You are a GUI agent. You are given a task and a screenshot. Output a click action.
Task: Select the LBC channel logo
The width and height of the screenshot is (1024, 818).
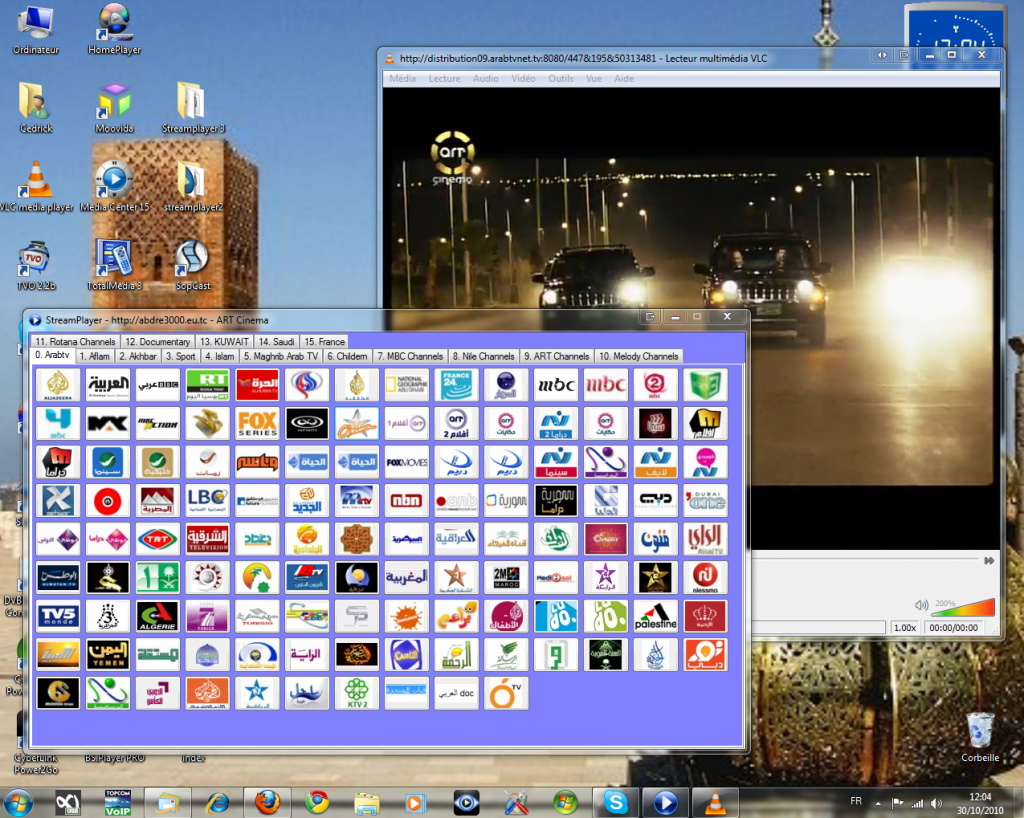[x=208, y=501]
